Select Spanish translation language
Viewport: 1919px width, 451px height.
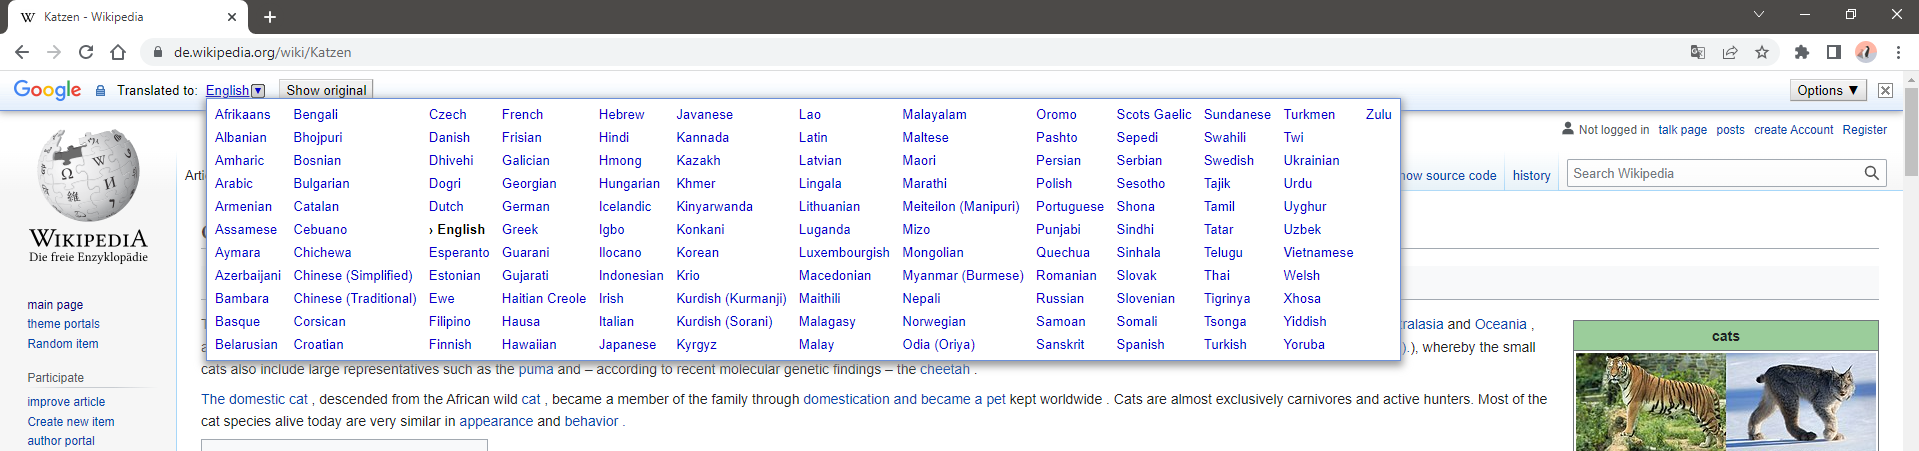1140,344
